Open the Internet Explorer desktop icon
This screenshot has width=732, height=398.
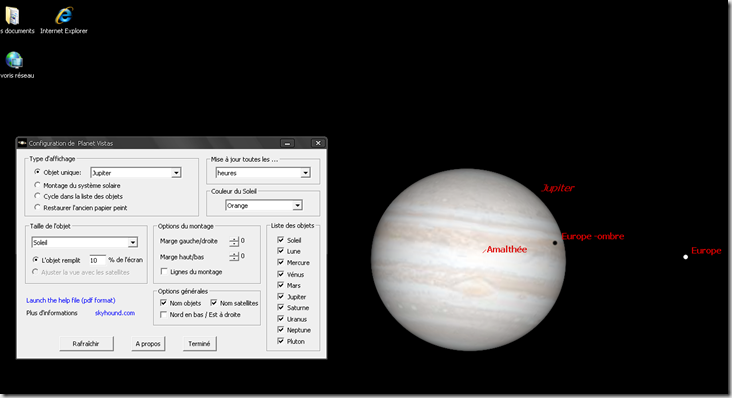pos(64,15)
